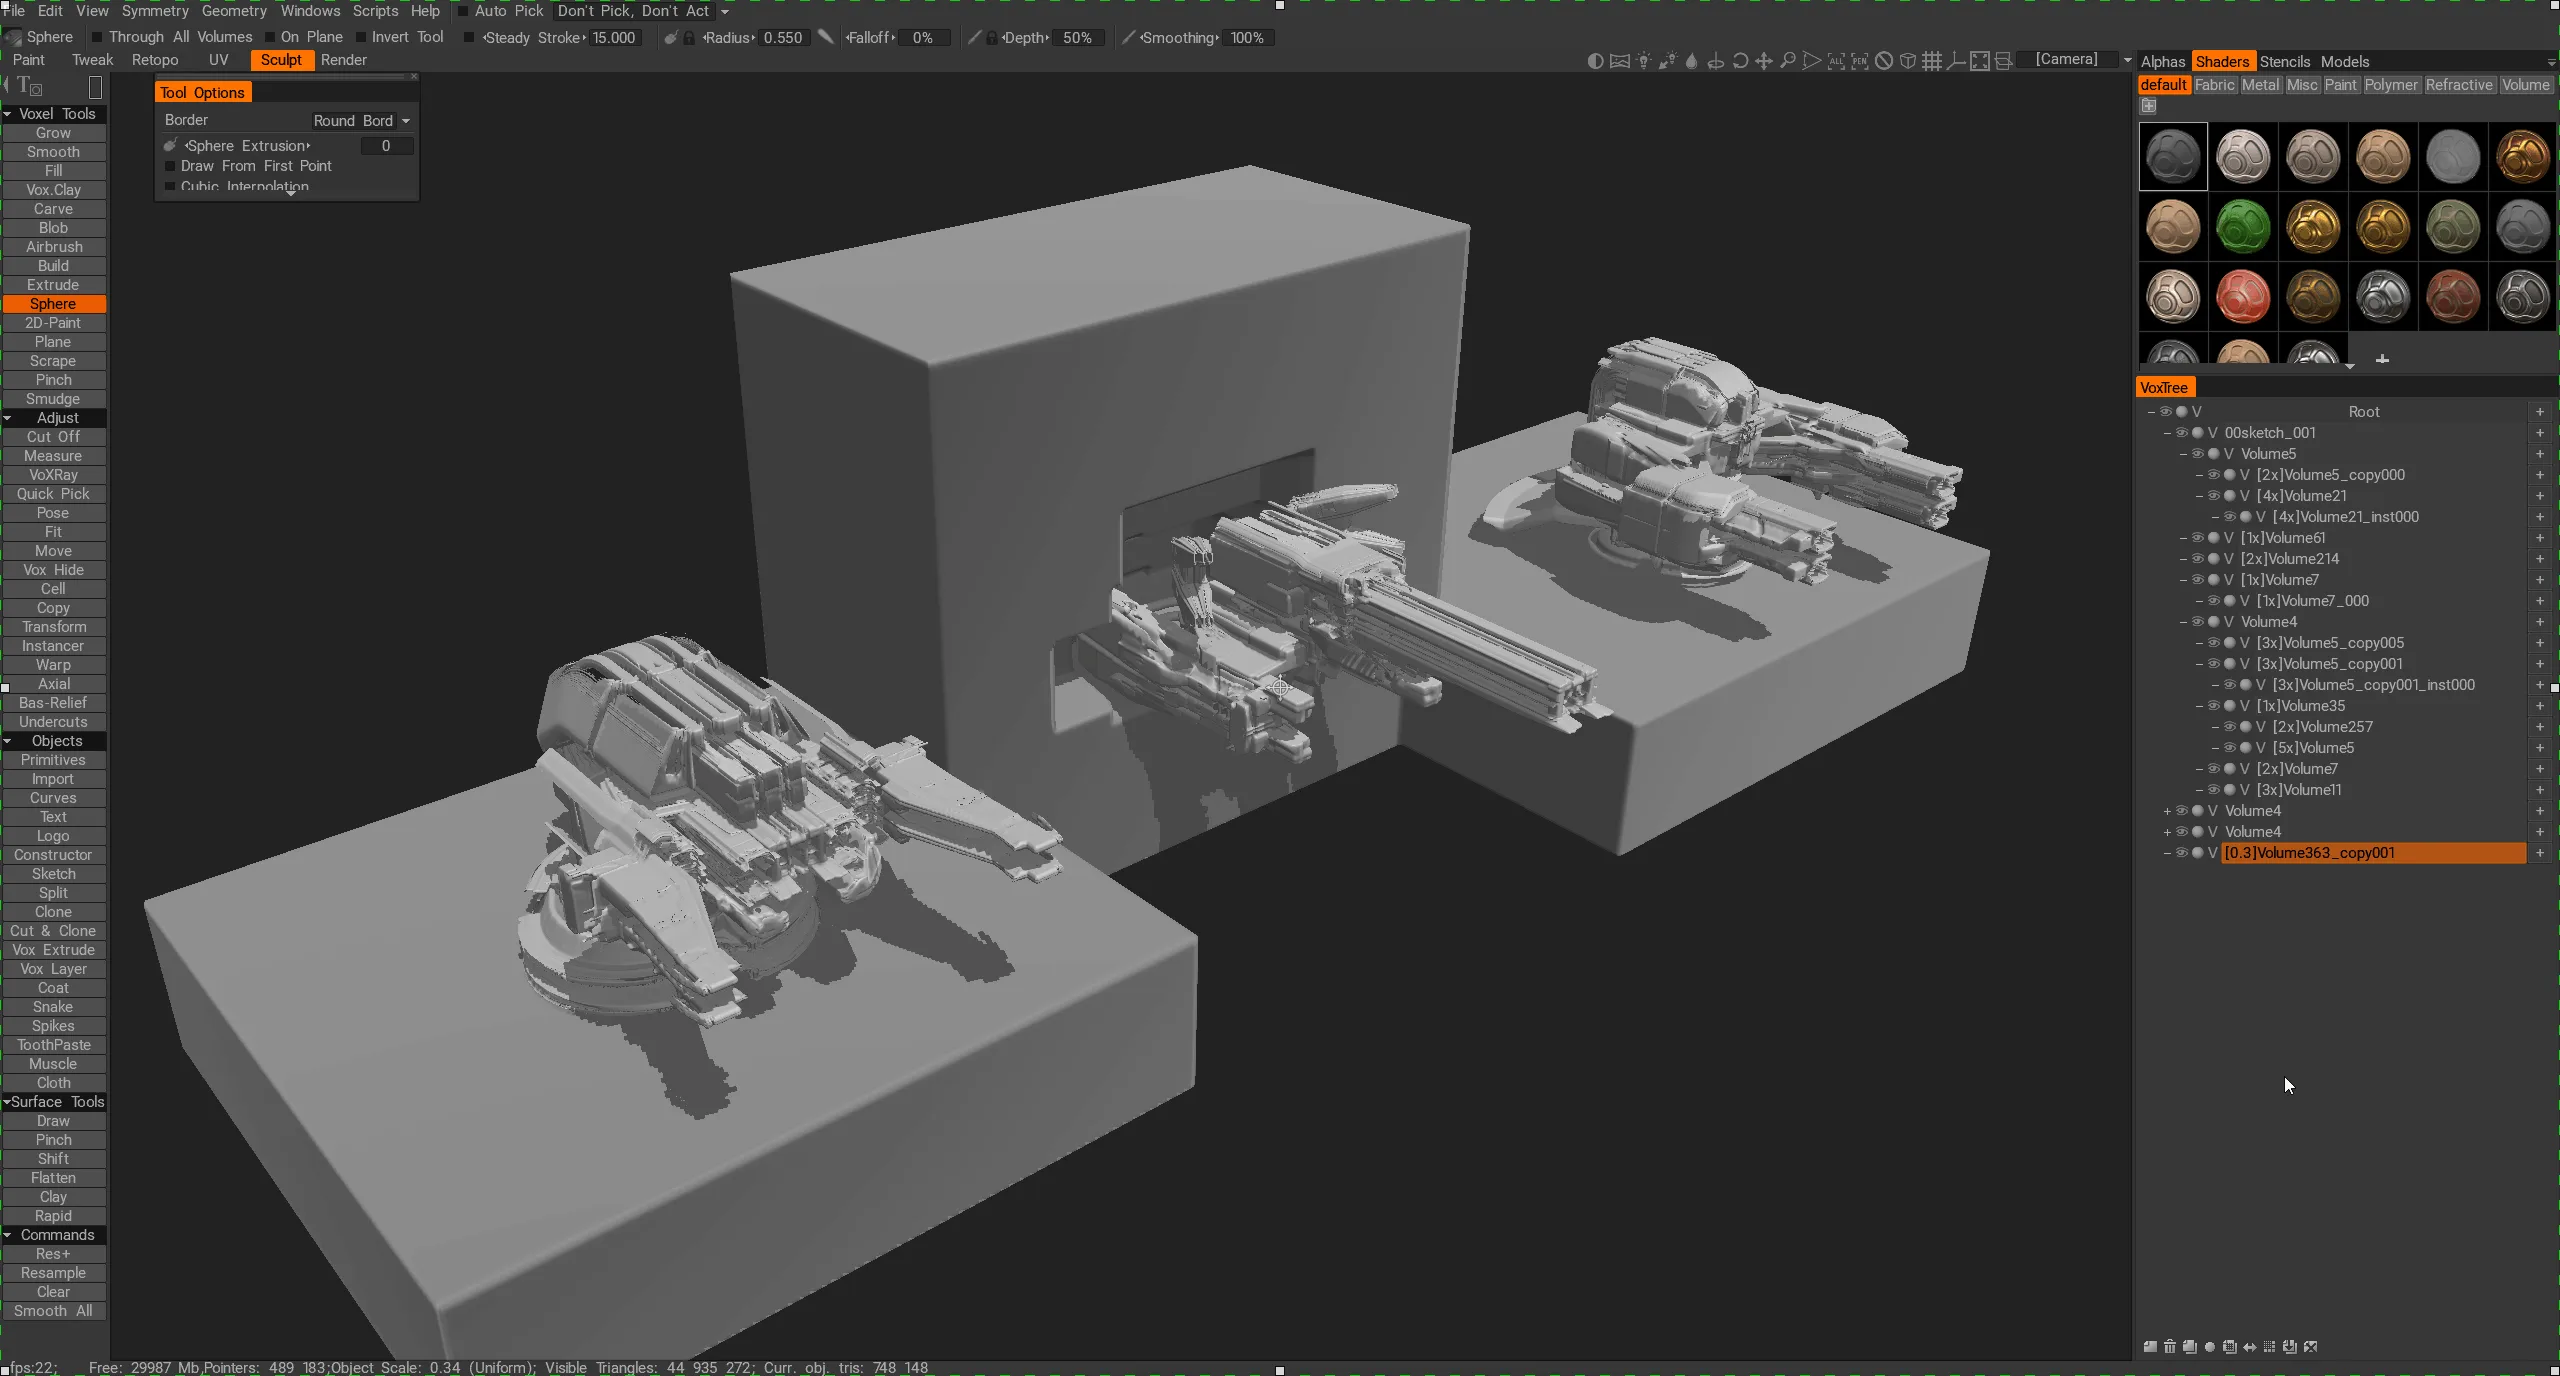Enable the On Plane checkbox

click(x=268, y=37)
